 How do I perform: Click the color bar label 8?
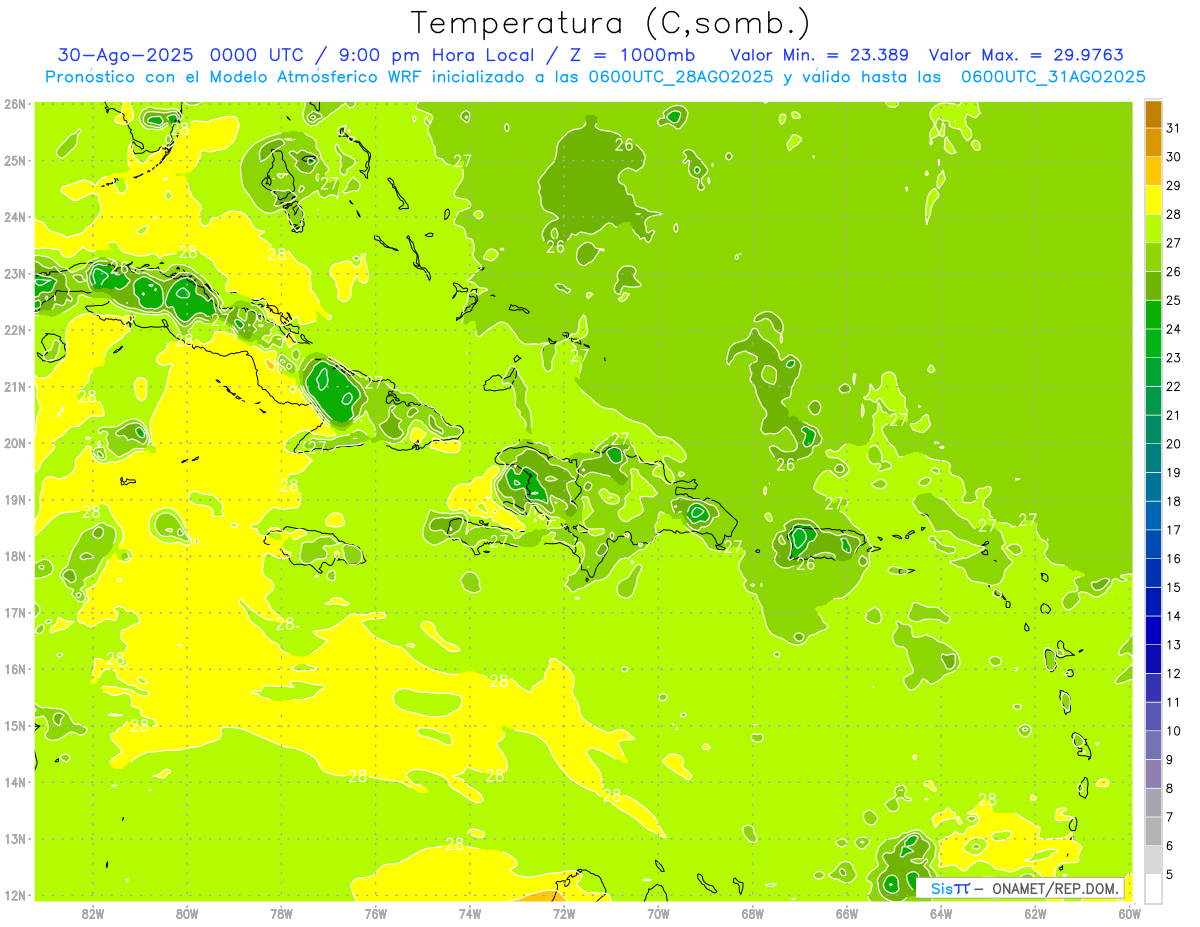click(1170, 789)
